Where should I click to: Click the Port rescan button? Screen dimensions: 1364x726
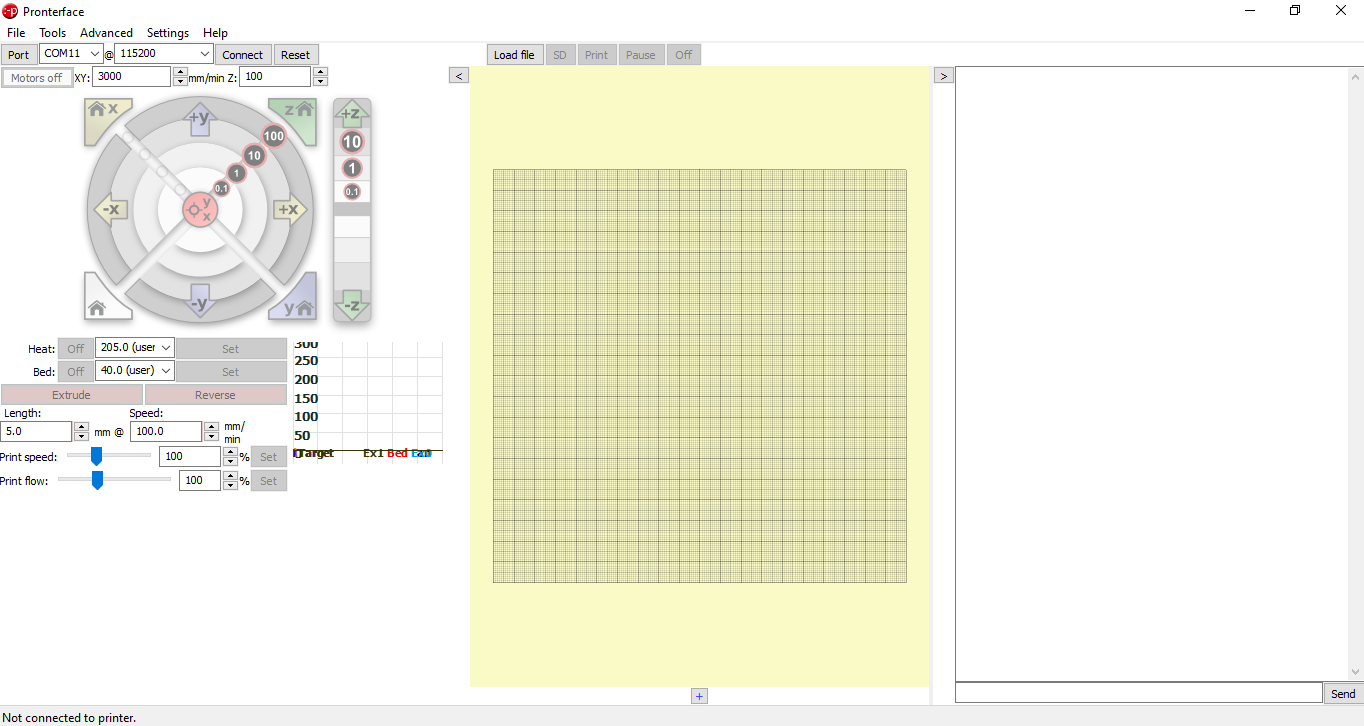tap(19, 55)
